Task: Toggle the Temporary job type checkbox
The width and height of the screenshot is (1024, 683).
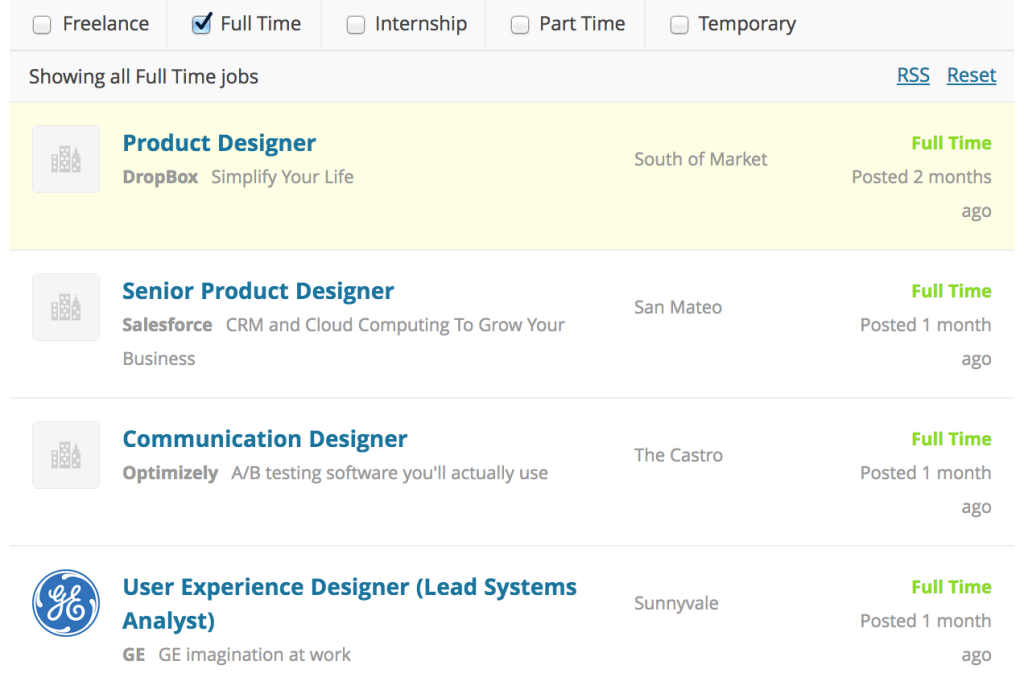Action: point(679,25)
